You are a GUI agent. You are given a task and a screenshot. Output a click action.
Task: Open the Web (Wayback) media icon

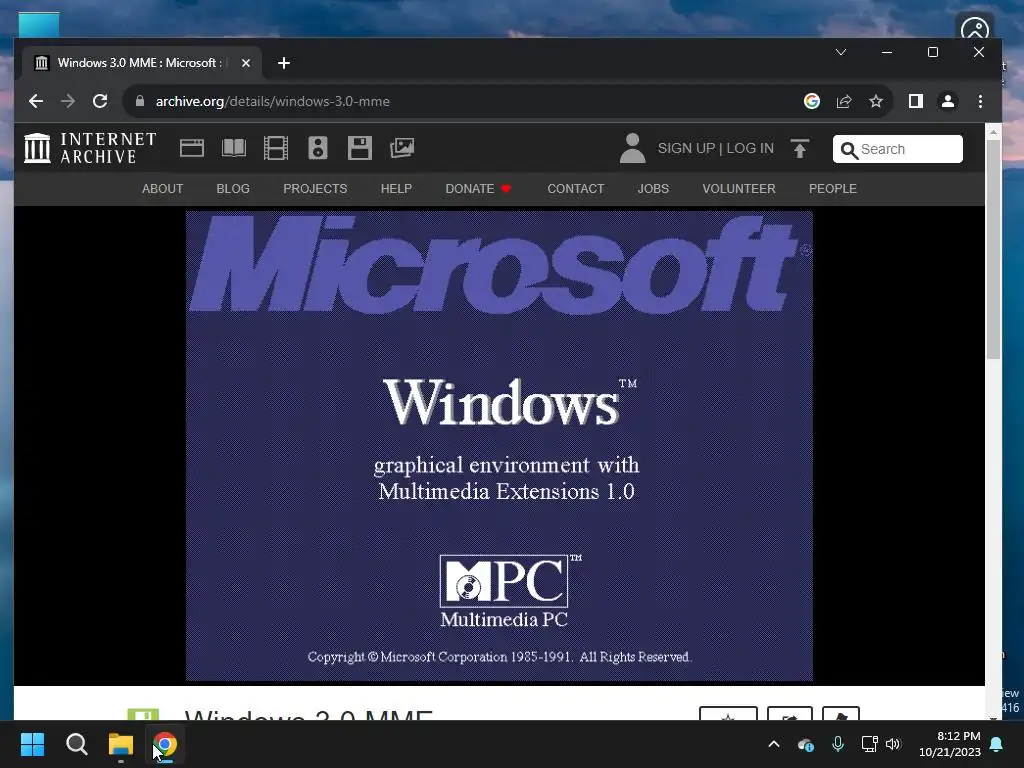[192, 148]
